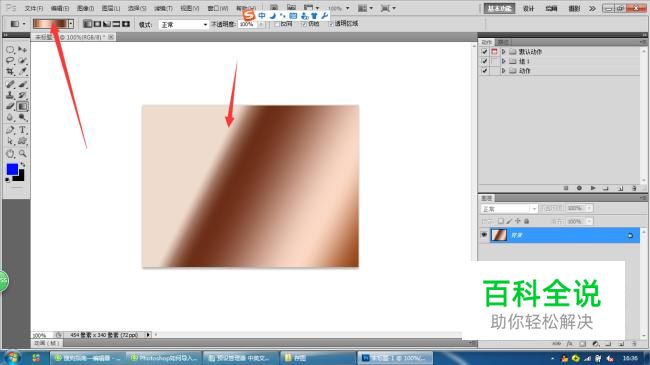
Task: Expand the 组 1 action folder
Action: [x=504, y=61]
